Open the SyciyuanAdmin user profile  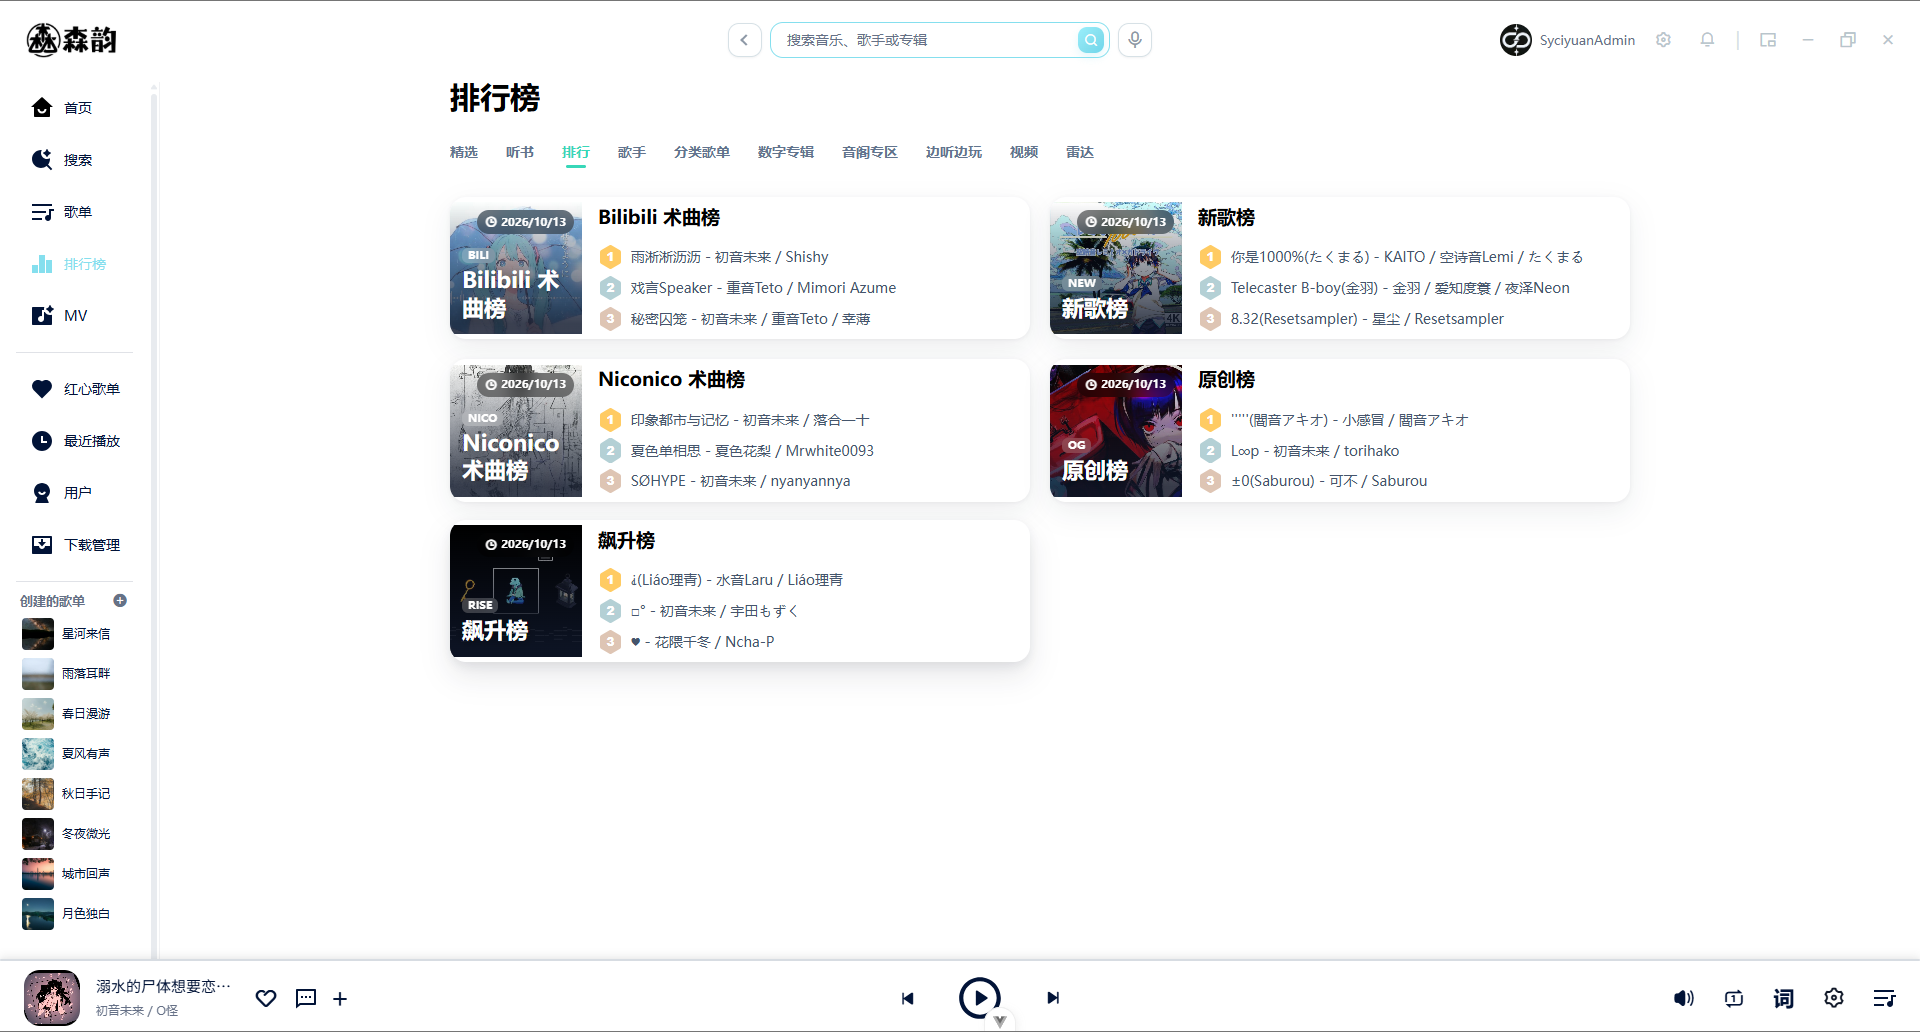1567,40
